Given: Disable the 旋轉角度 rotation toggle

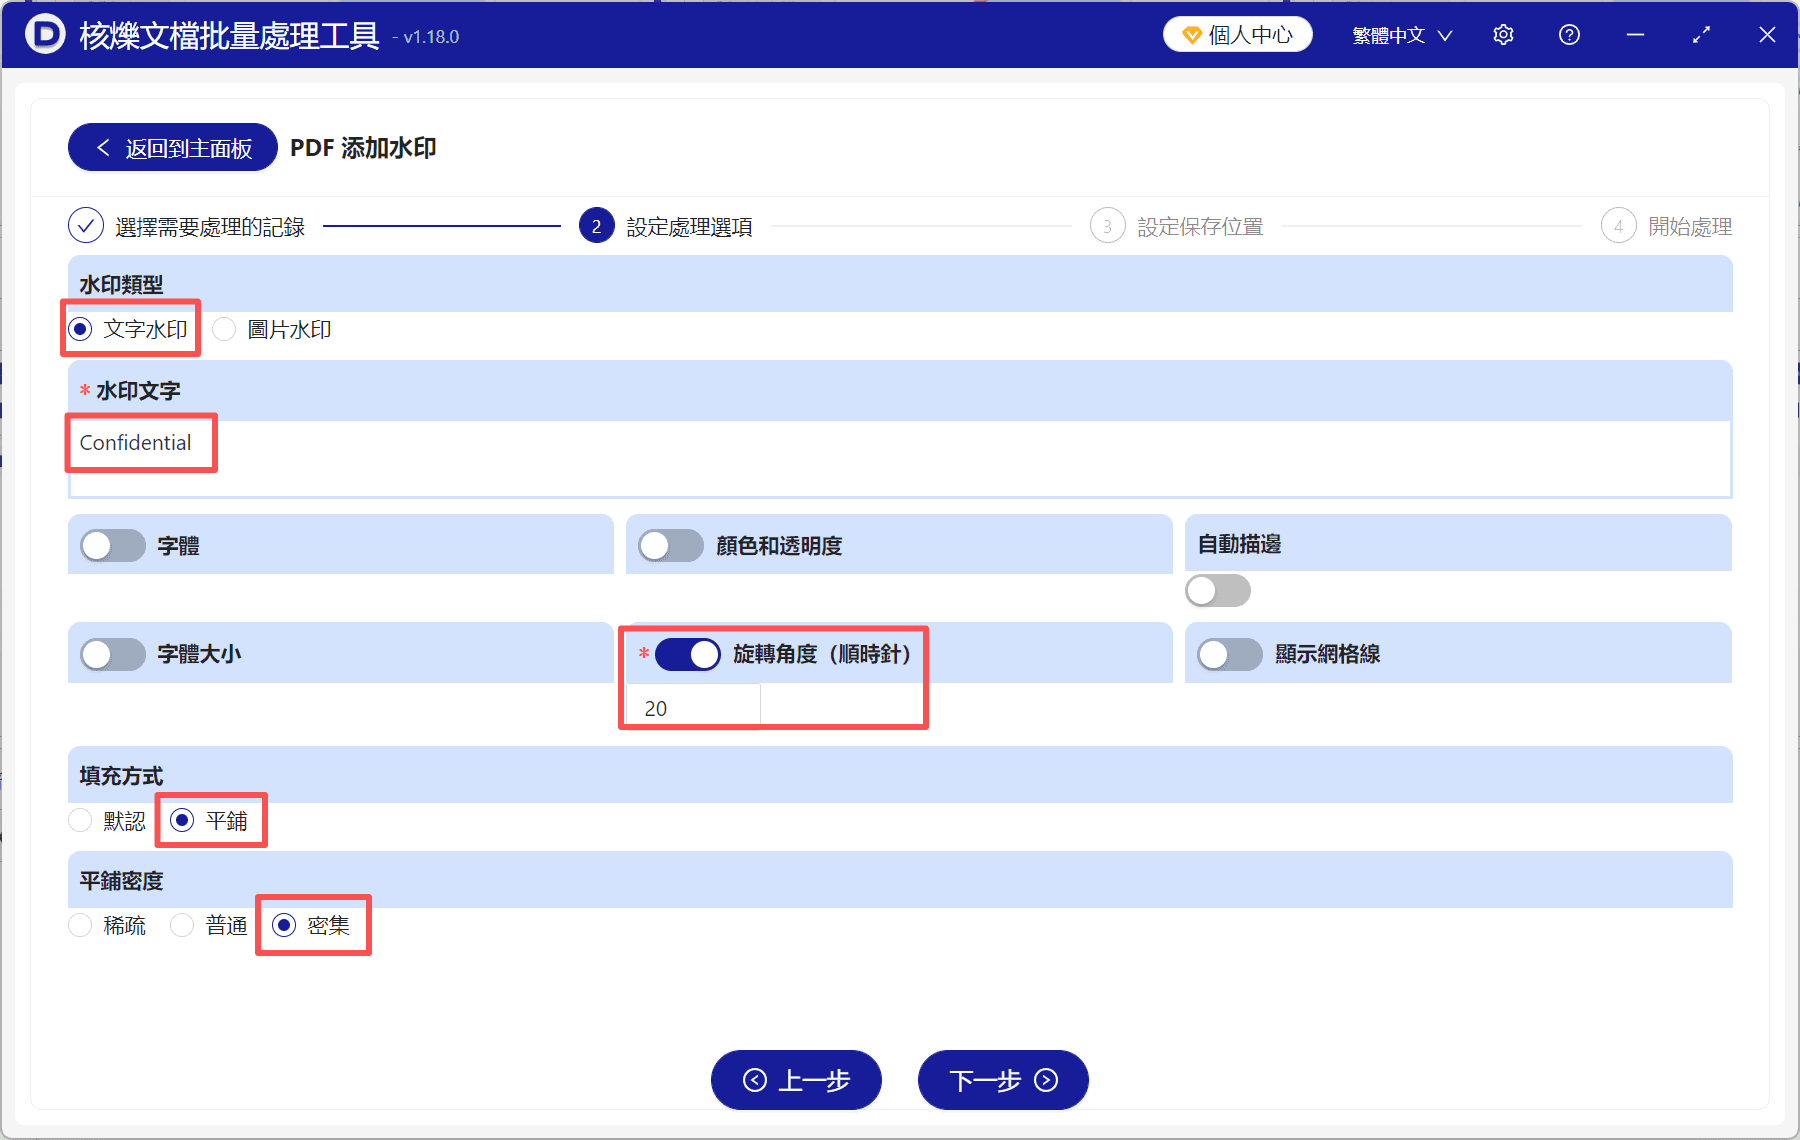Looking at the screenshot, I should pyautogui.click(x=687, y=654).
